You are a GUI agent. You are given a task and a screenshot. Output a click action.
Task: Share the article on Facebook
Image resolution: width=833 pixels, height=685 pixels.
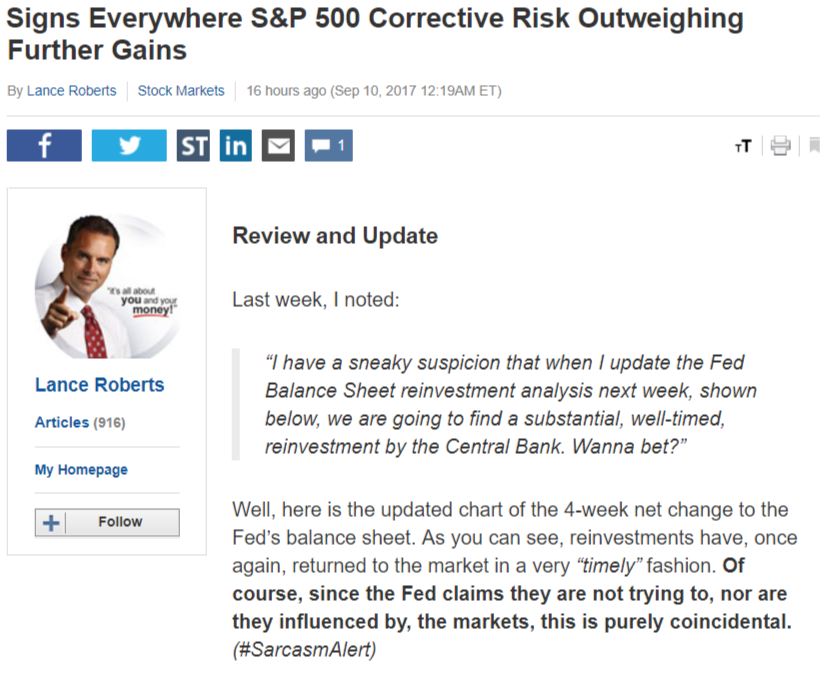point(44,146)
